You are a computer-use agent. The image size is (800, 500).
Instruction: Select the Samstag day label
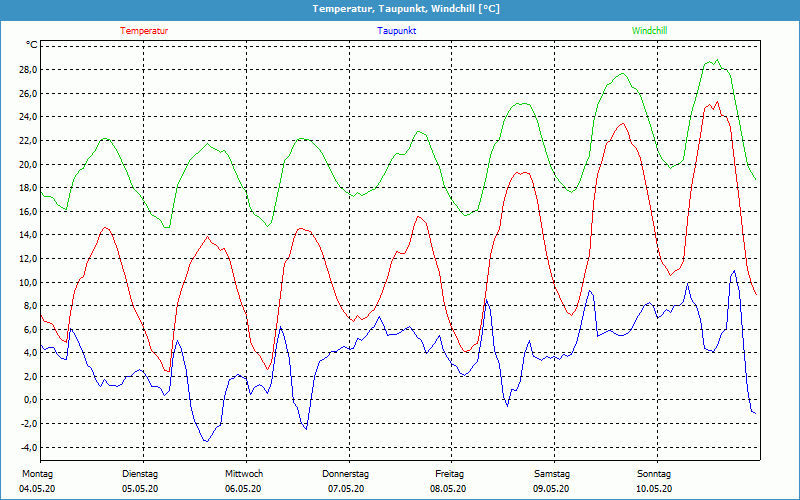click(552, 474)
